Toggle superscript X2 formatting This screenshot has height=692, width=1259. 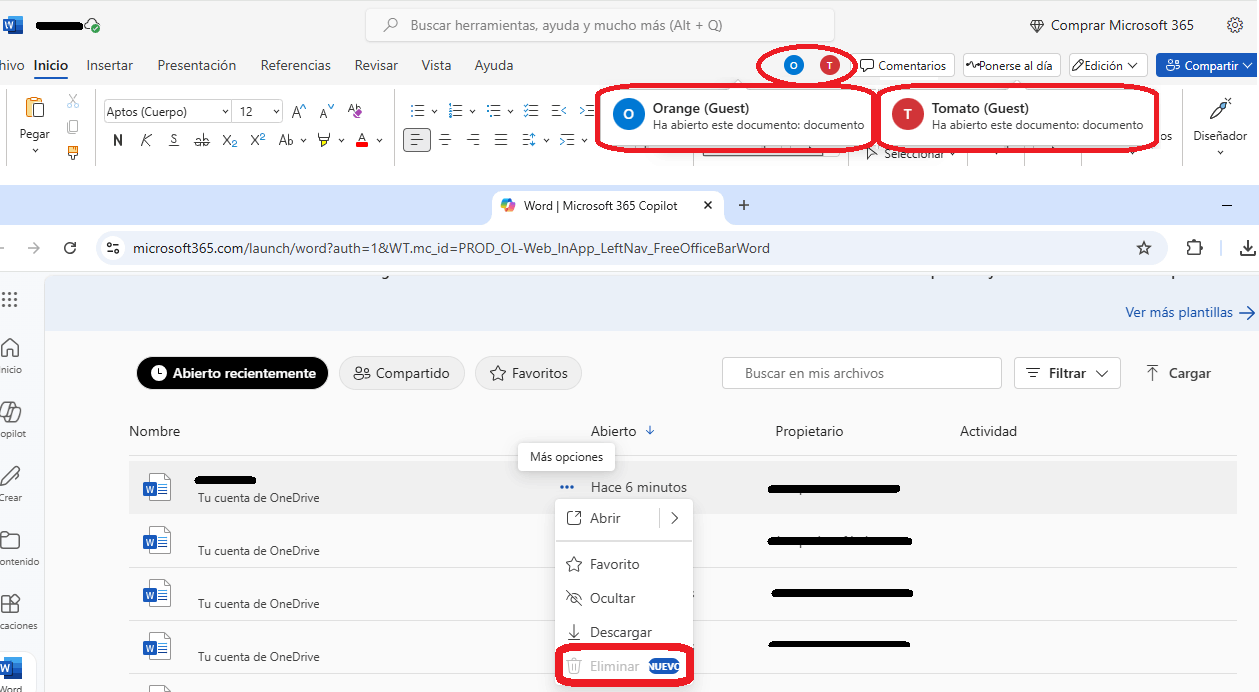point(257,140)
